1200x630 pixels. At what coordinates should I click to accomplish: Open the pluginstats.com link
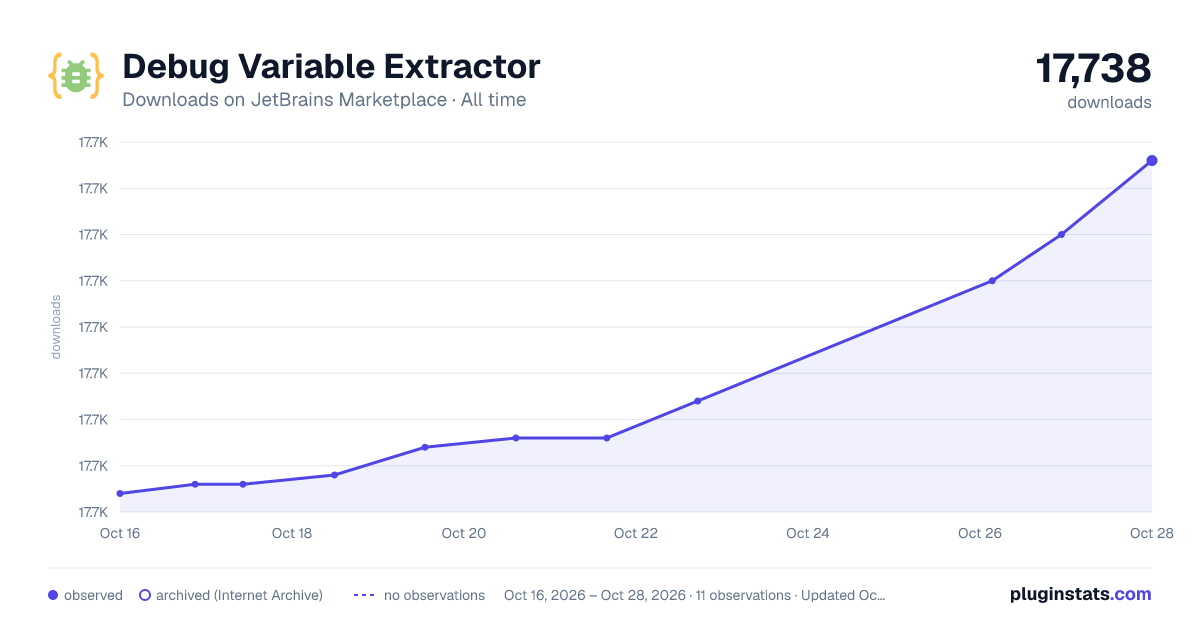(1080, 594)
